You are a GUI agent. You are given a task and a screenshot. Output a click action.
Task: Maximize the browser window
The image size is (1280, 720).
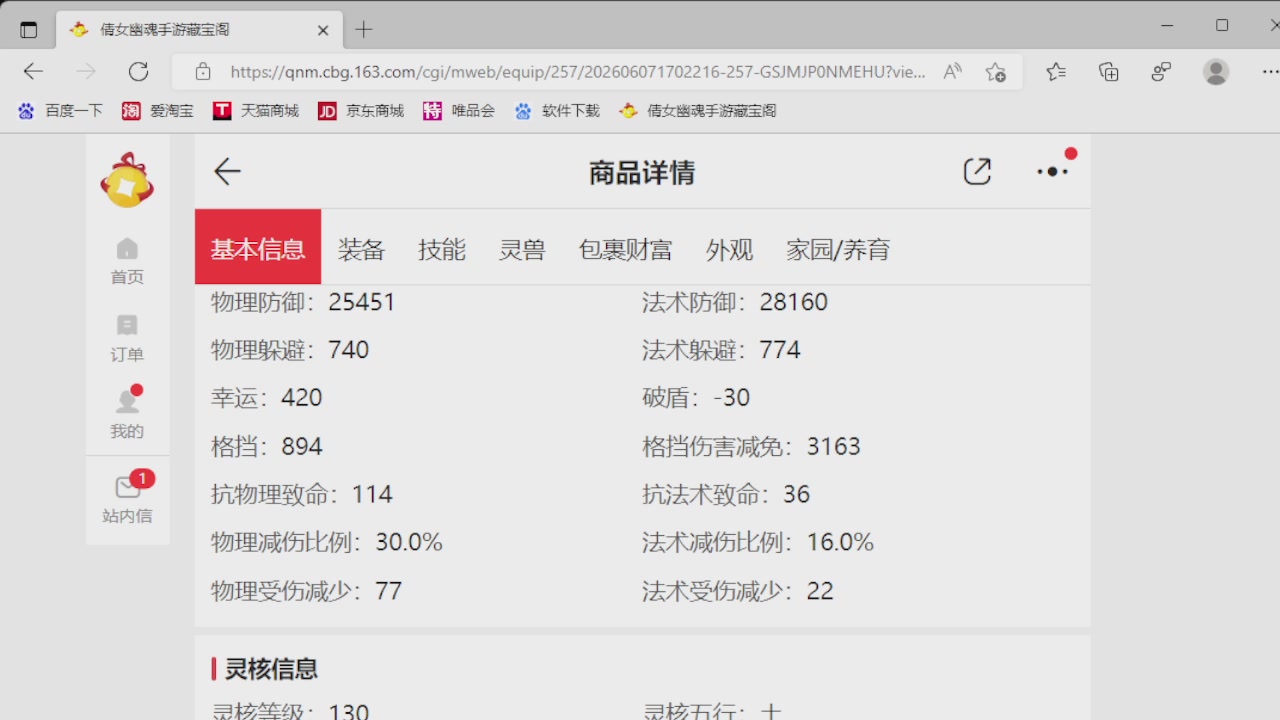tap(1222, 26)
